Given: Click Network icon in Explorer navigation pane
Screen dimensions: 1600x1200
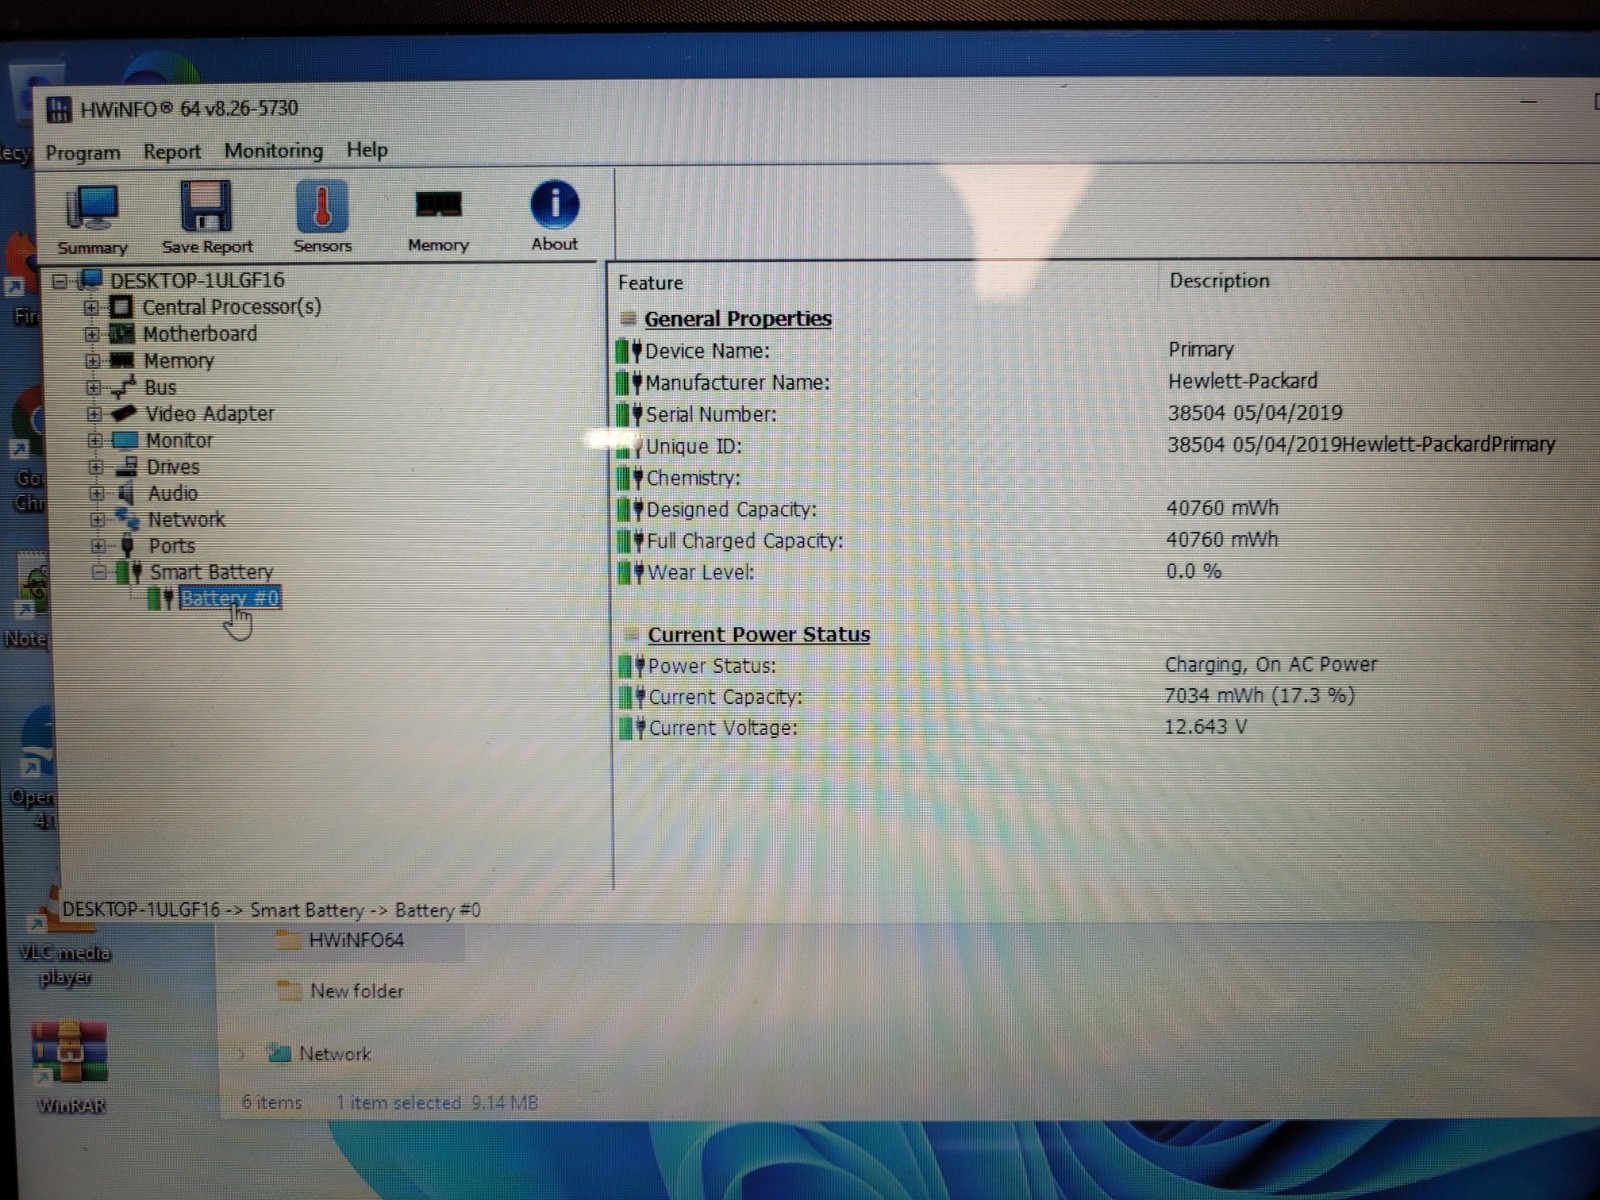Looking at the screenshot, I should [279, 1053].
